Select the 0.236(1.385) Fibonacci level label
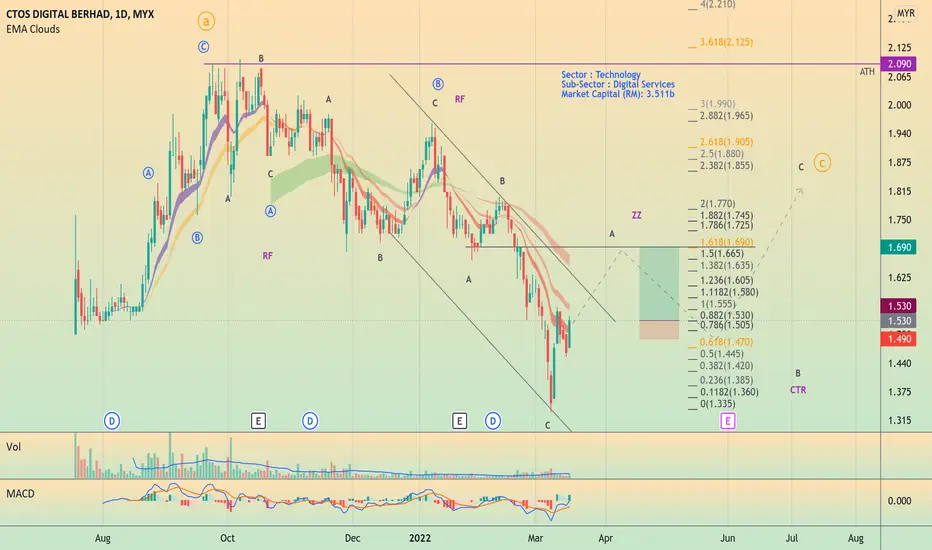This screenshot has height=550, width=932. coord(726,381)
